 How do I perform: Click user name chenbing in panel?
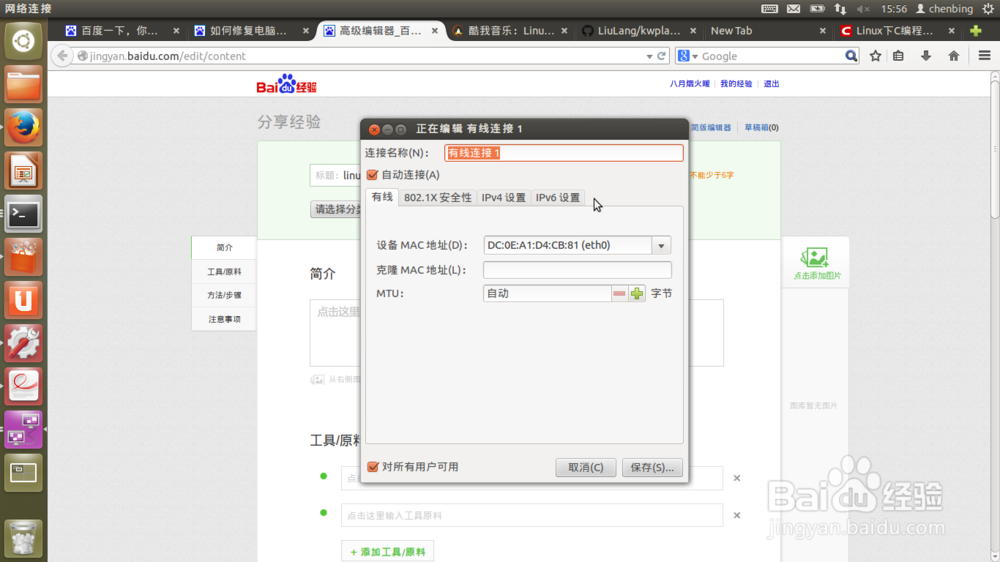pos(945,9)
